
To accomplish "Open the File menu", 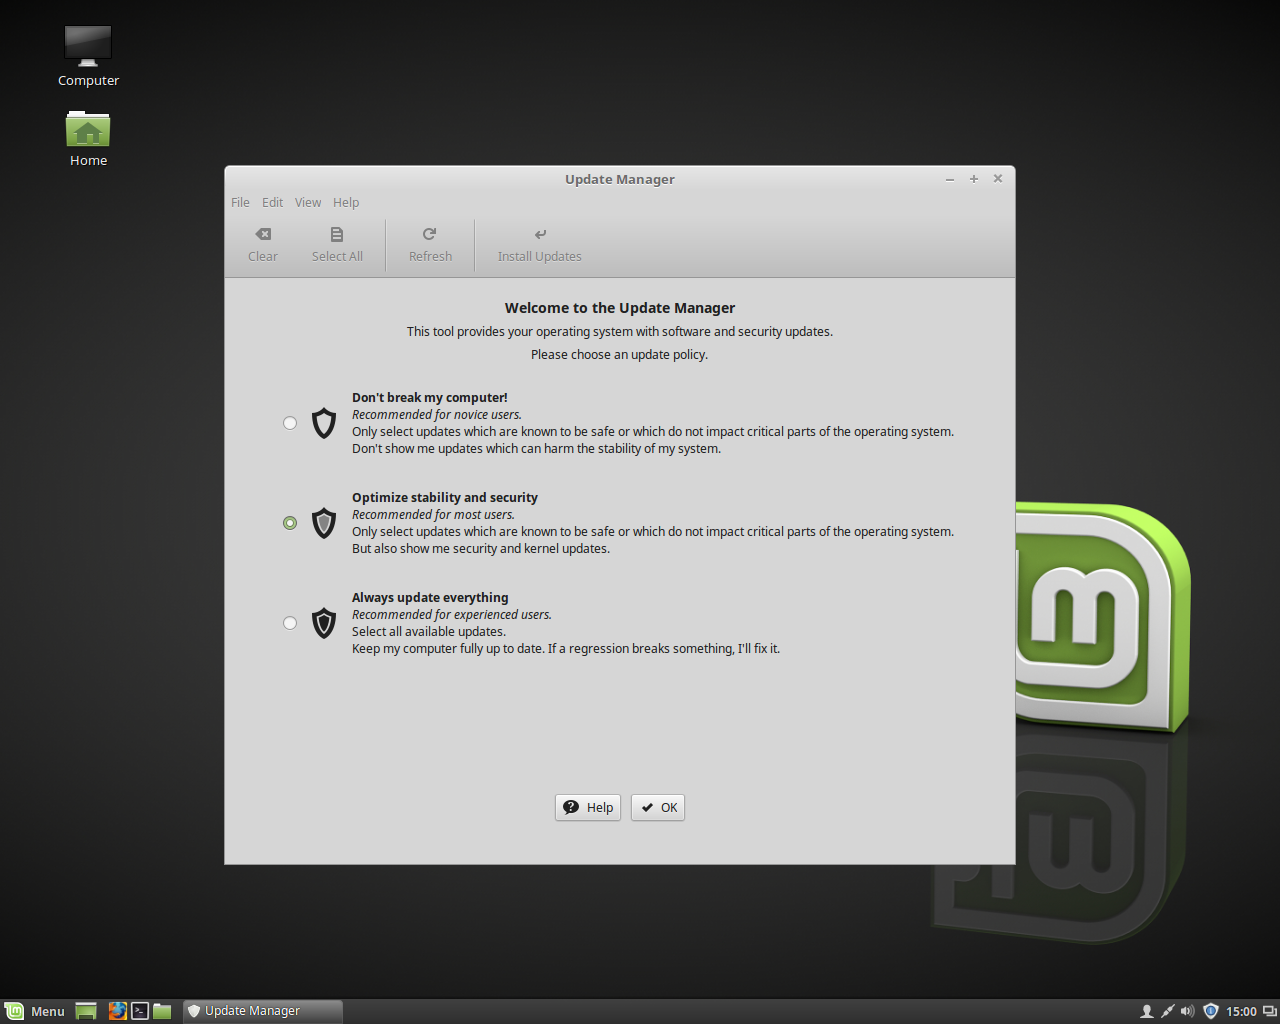I will [x=240, y=202].
